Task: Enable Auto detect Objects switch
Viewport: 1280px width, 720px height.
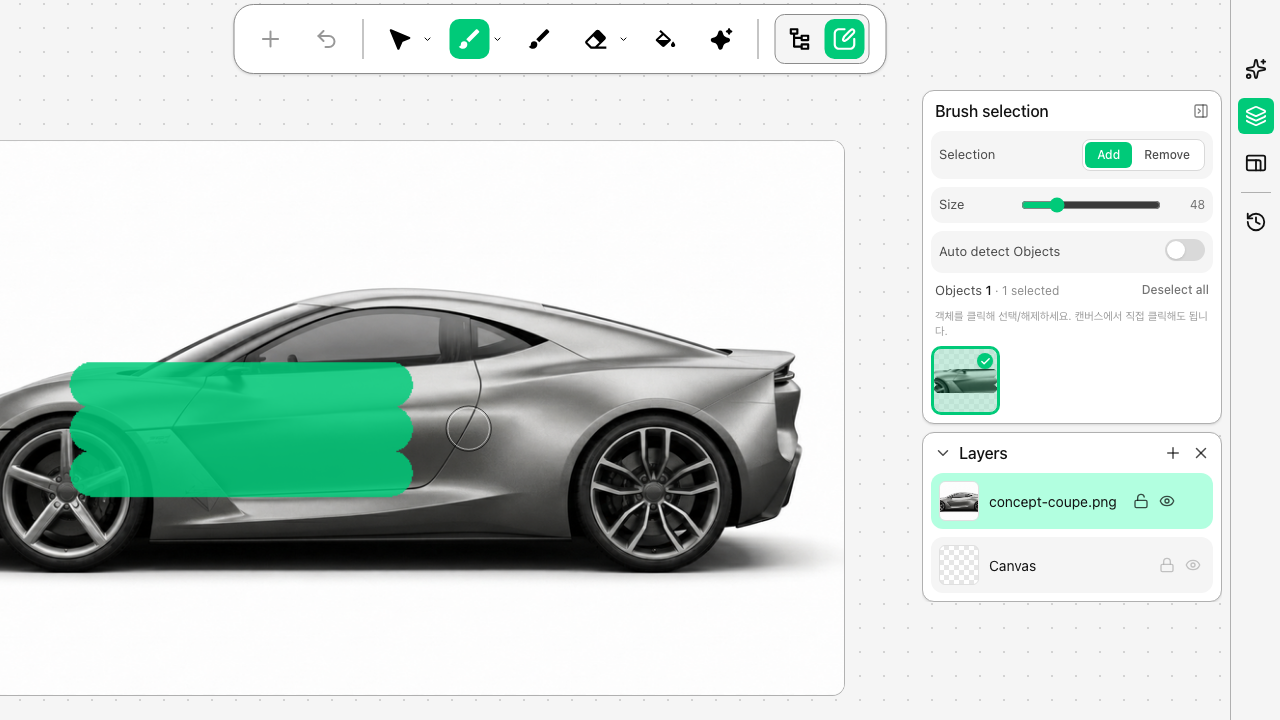Action: 1185,250
